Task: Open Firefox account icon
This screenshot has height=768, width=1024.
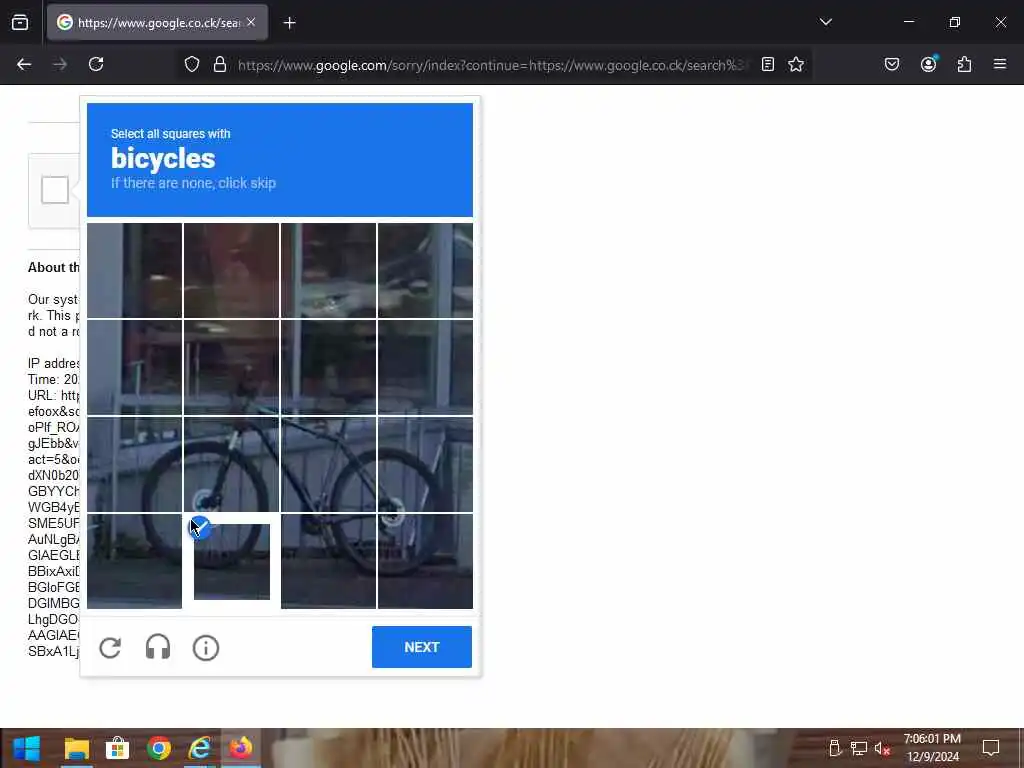Action: click(928, 64)
